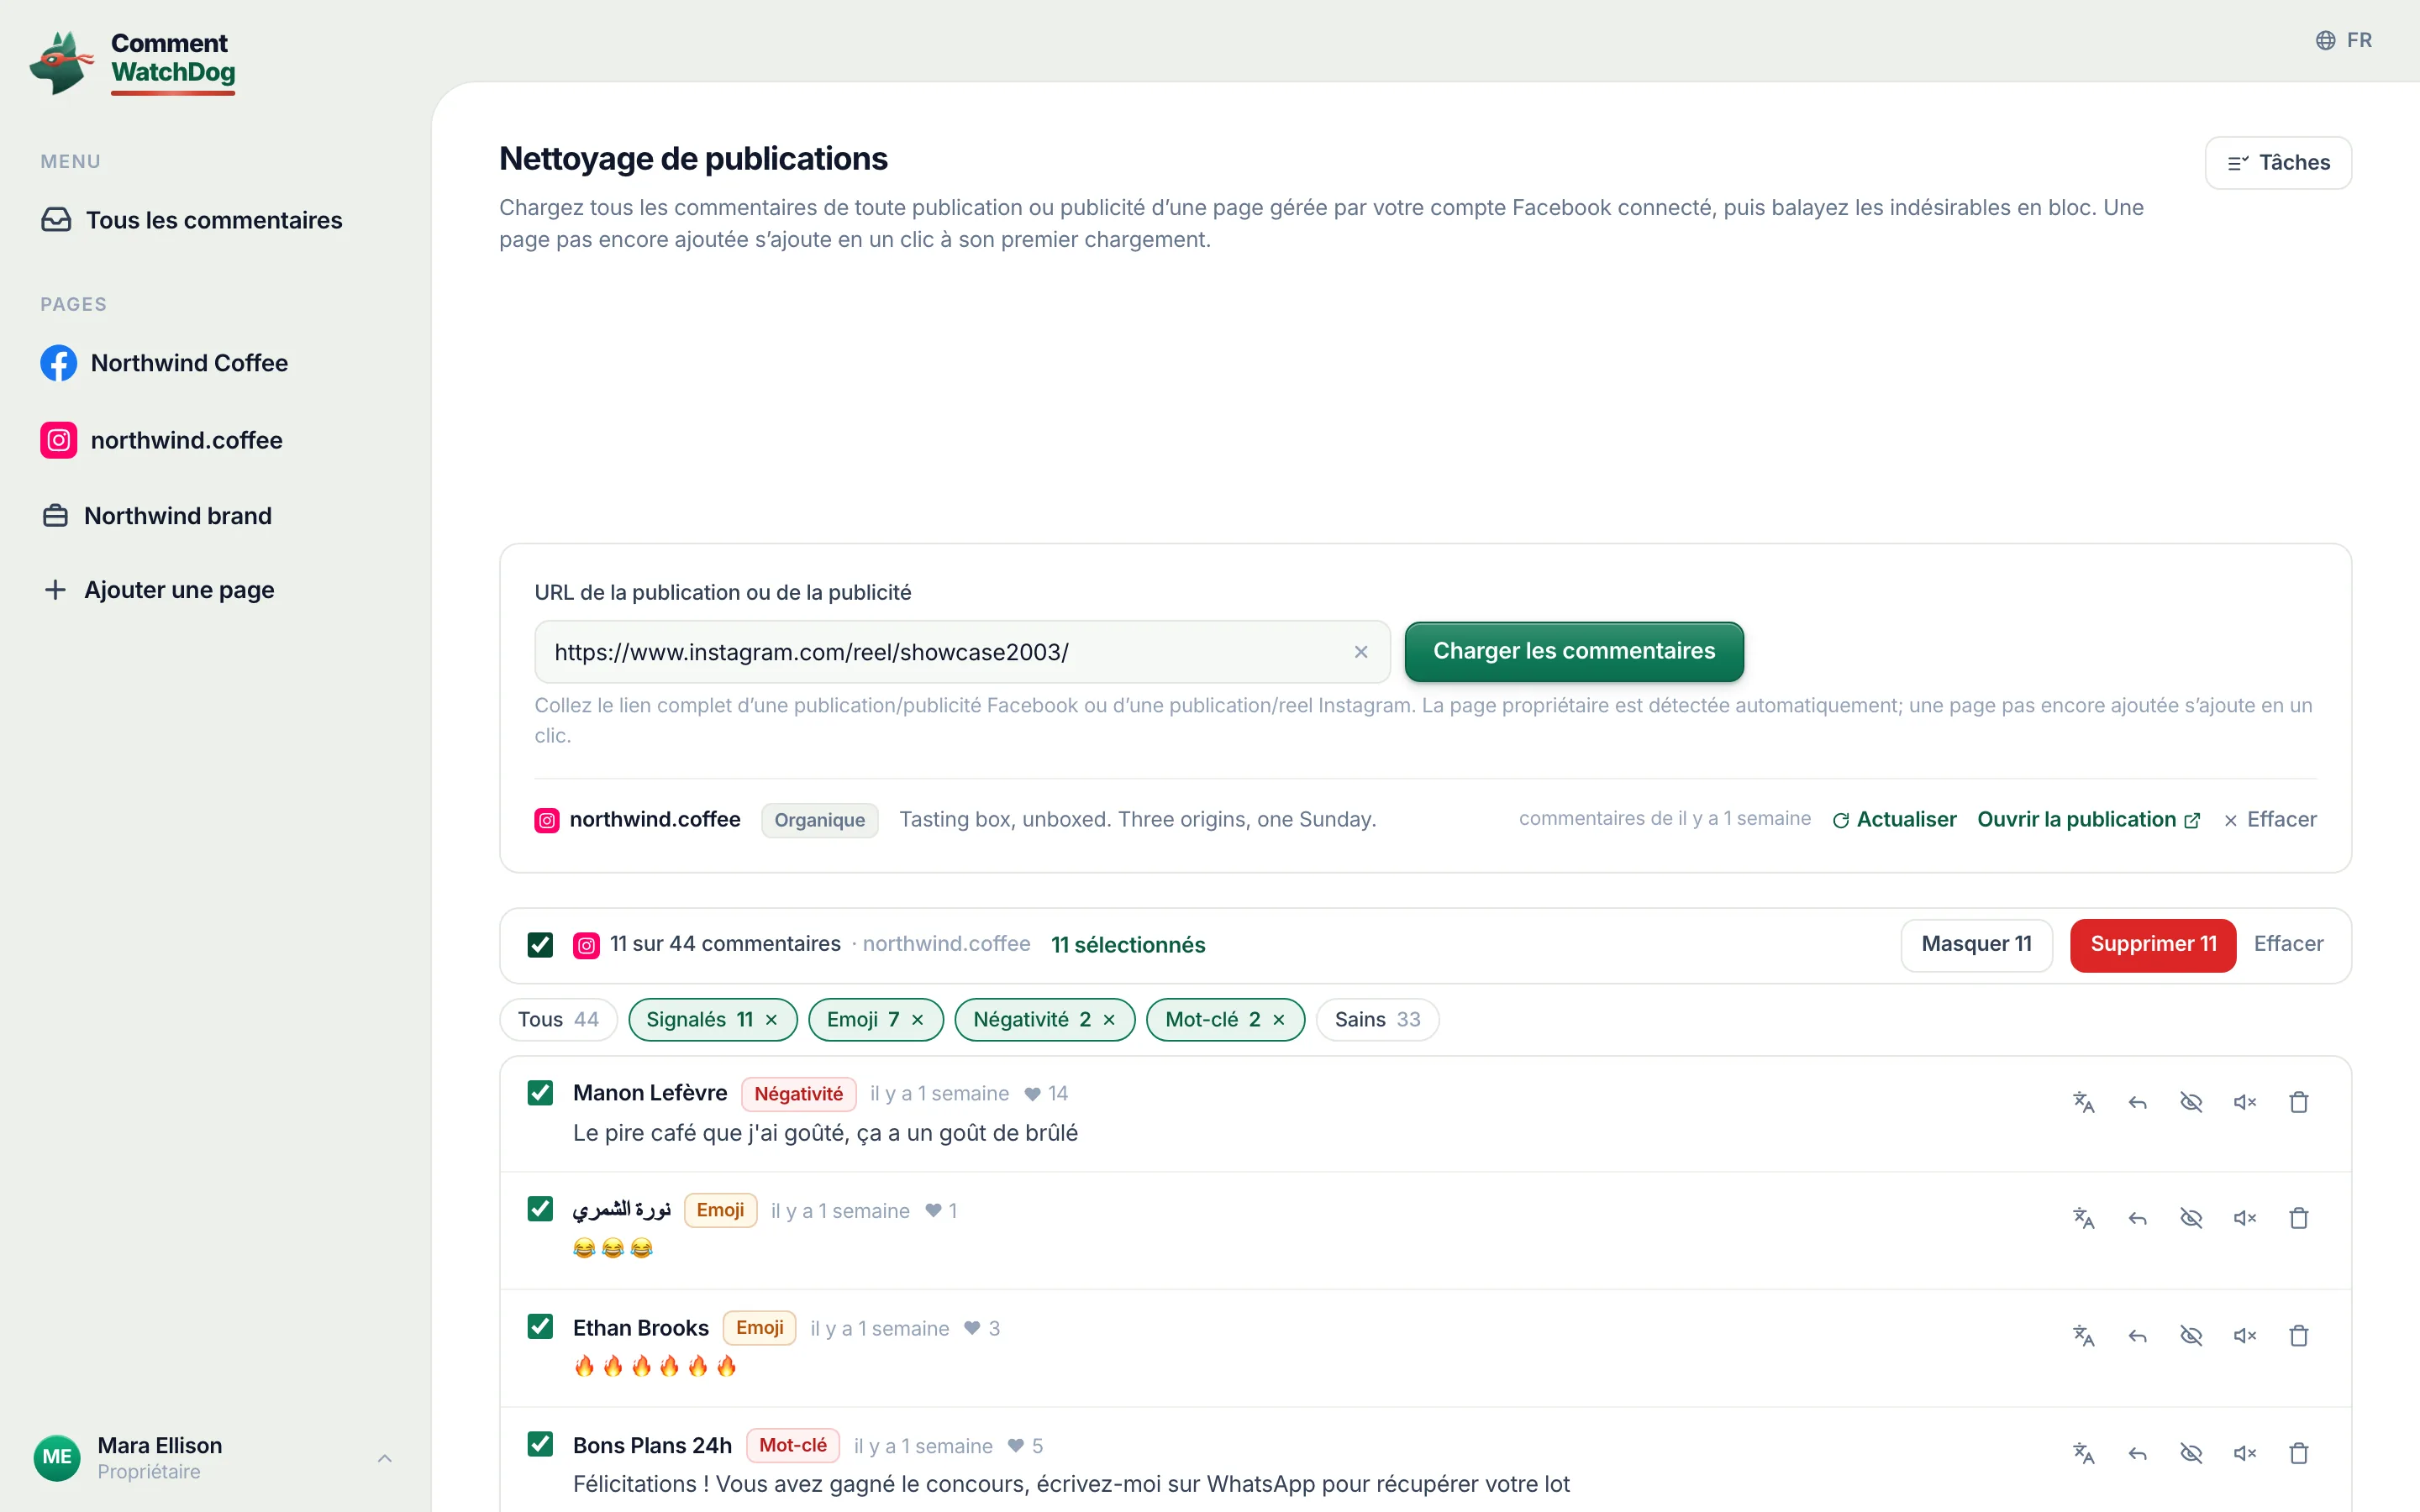
Task: Uncheck Bons Plans 24h comment checkbox
Action: [x=540, y=1444]
